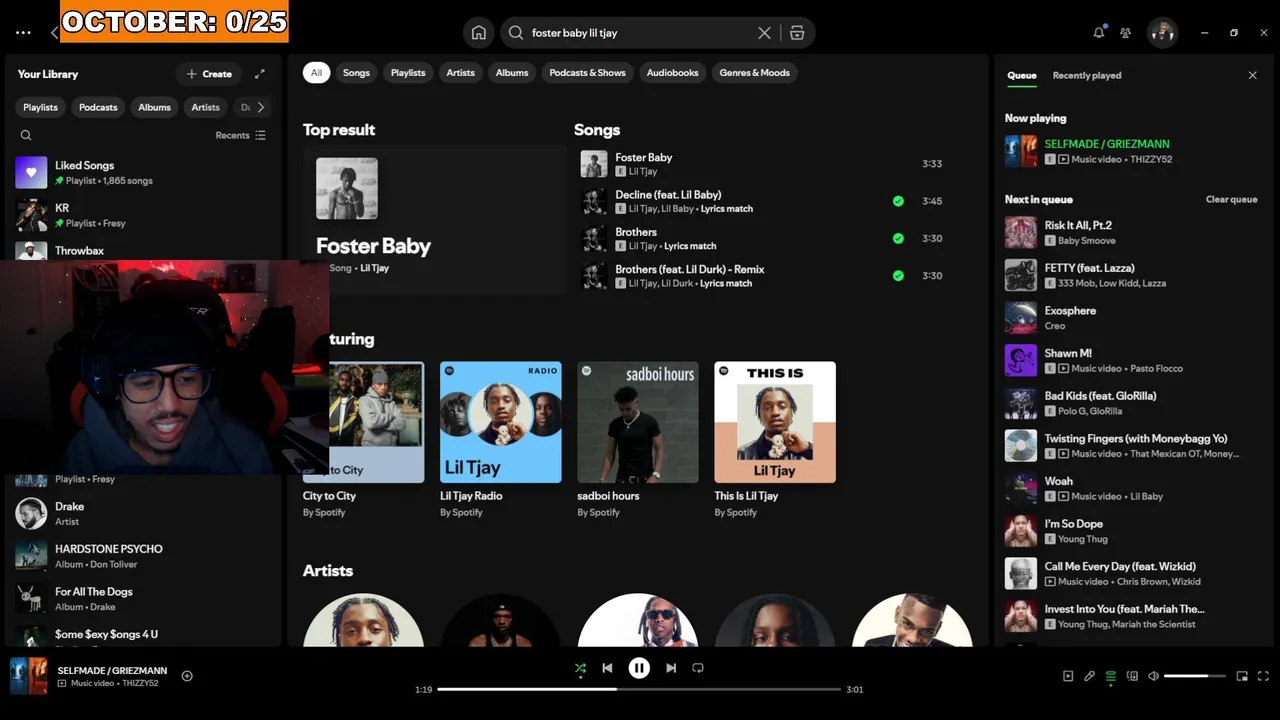The width and height of the screenshot is (1280, 720).
Task: Remove Decline (feat. Lil Baby) from Liked Songs
Action: coord(898,201)
